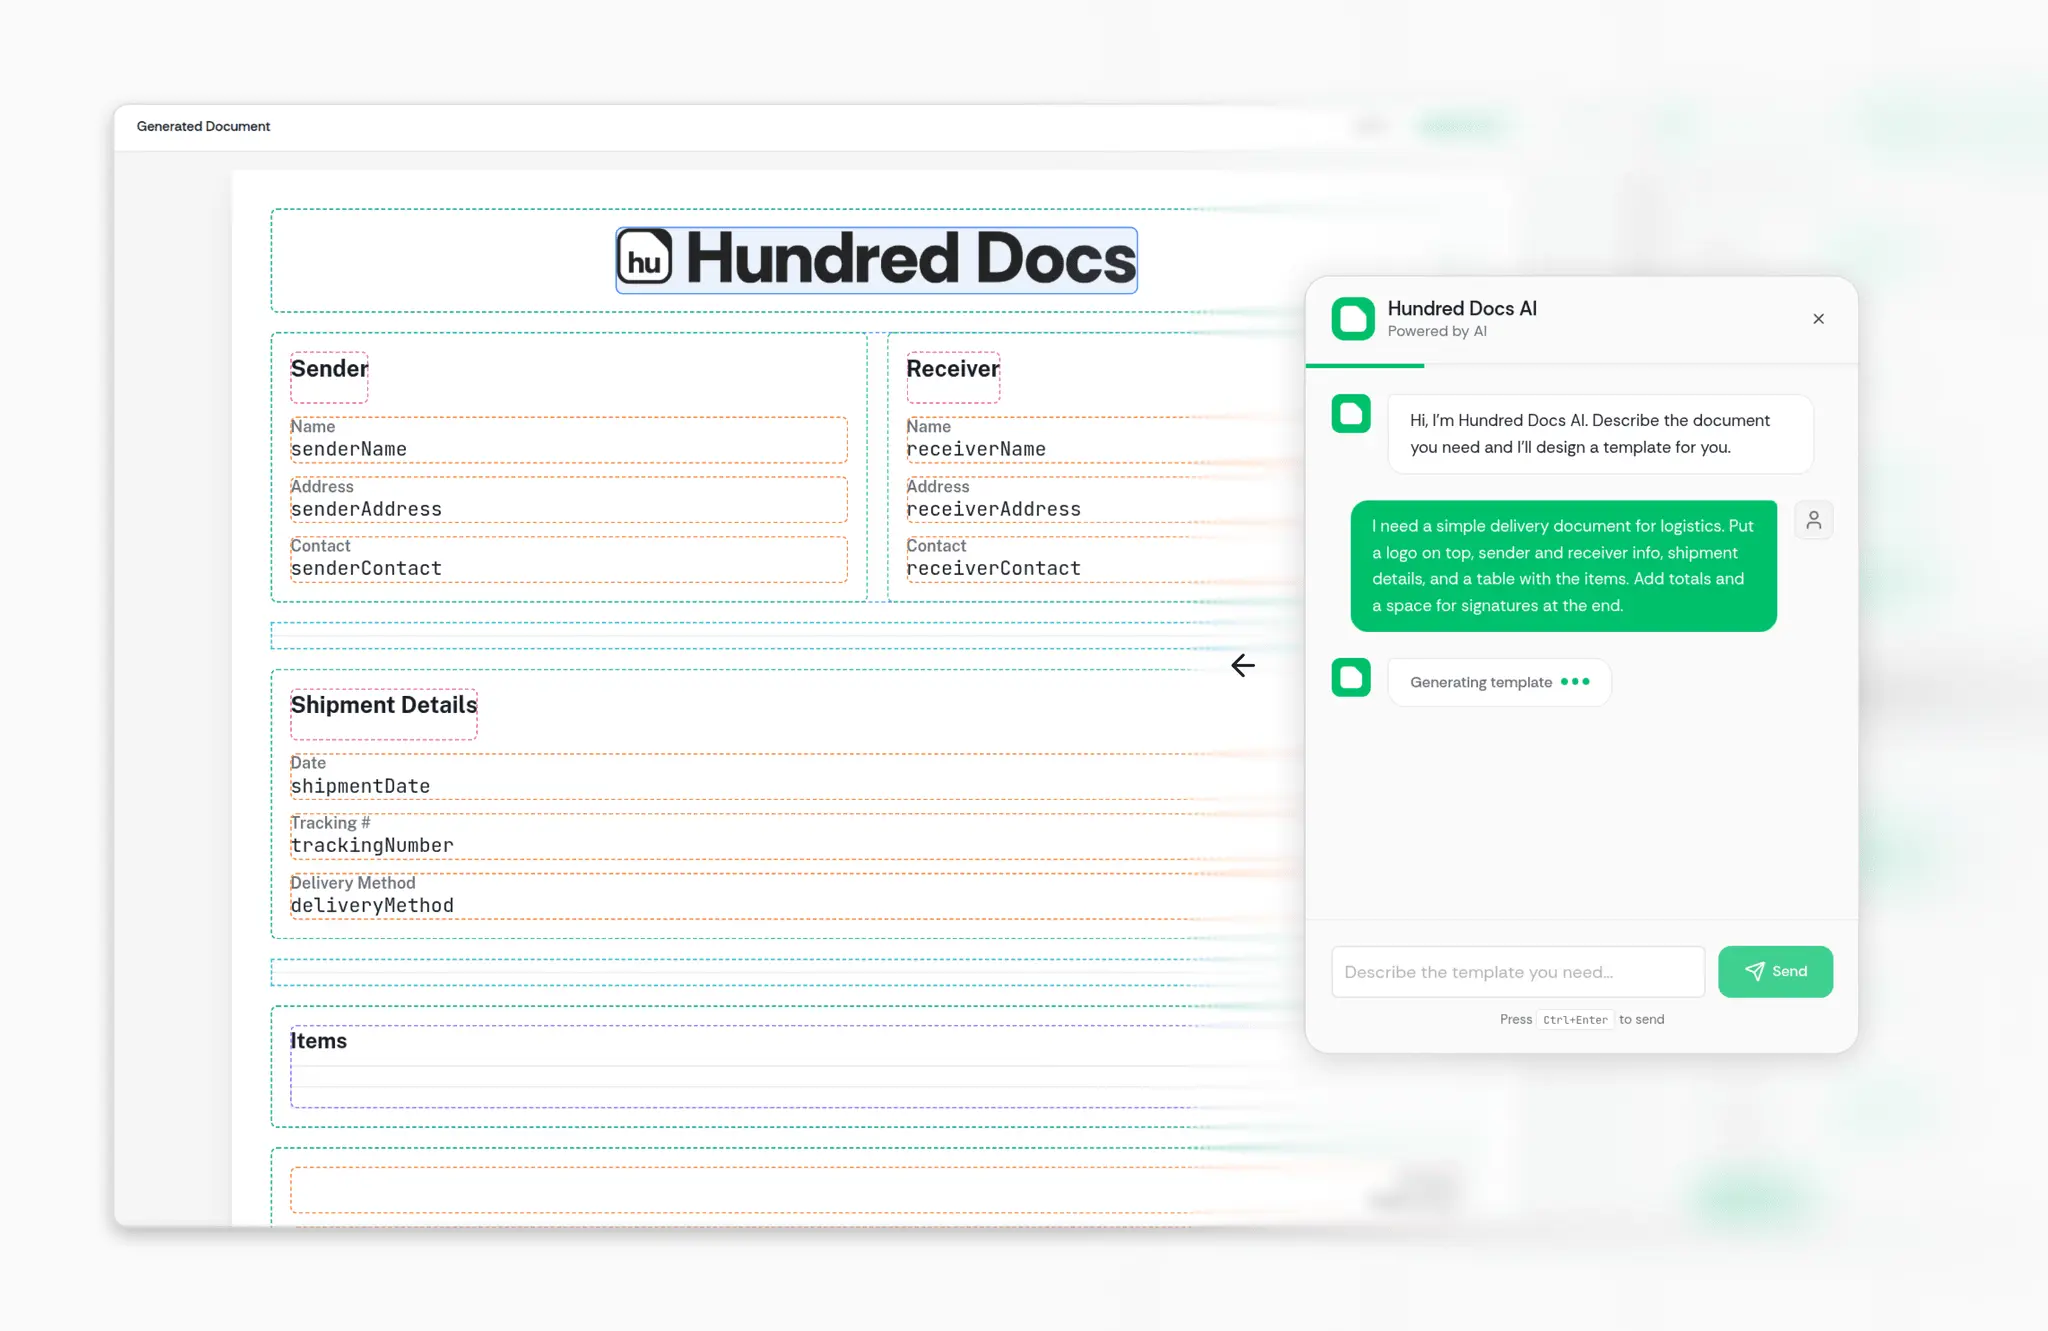The height and width of the screenshot is (1331, 2048).
Task: Close the Hundred Docs AI chat panel
Action: click(x=1818, y=319)
